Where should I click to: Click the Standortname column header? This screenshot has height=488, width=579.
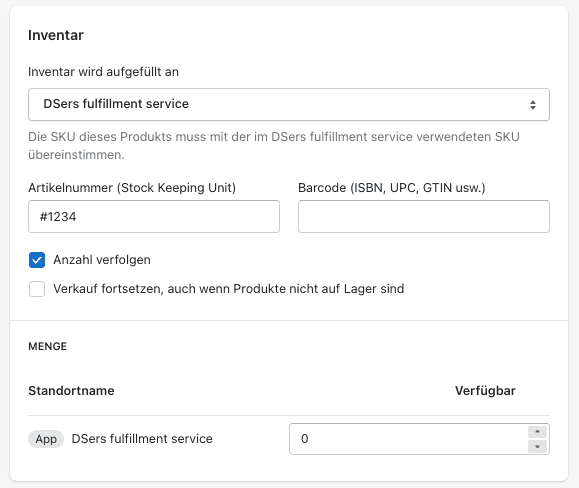point(71,391)
